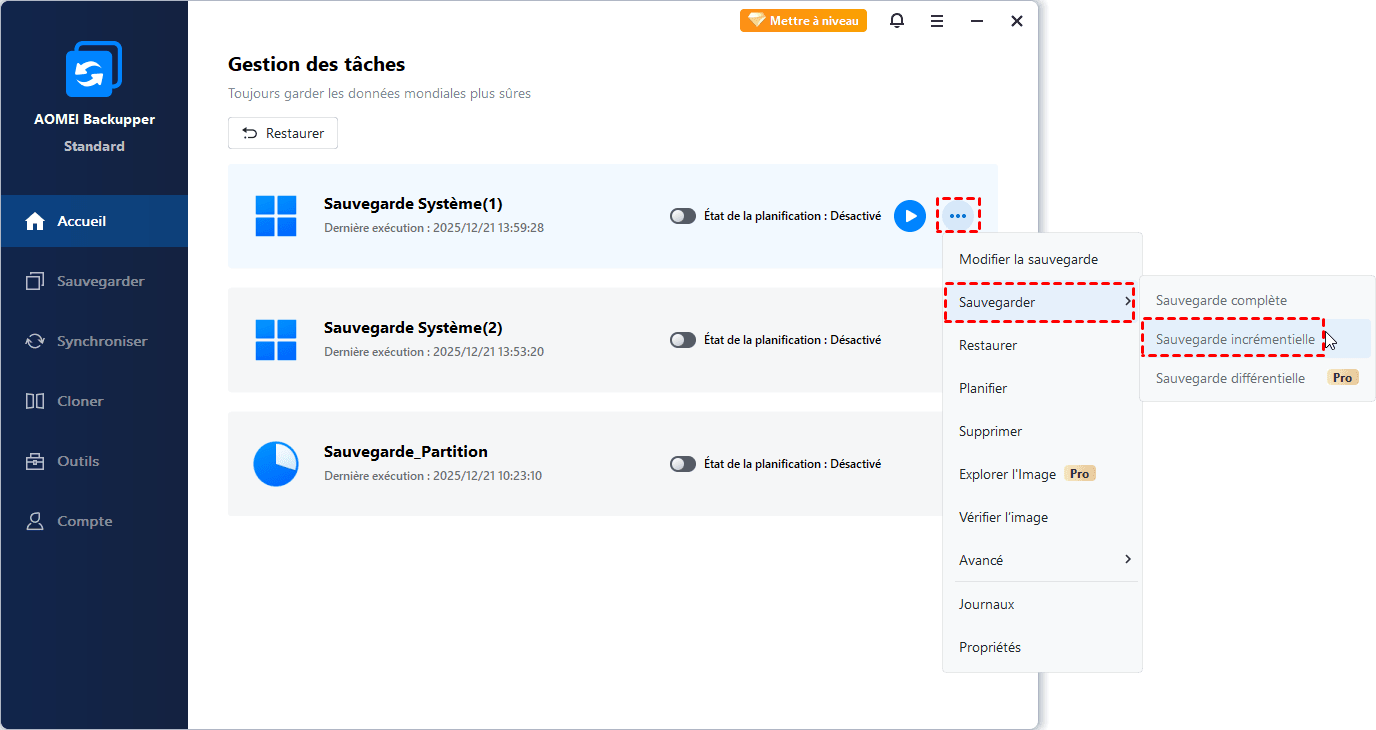Run Sauvegarde Système(1) with play button
The width and height of the screenshot is (1376, 730).
909,216
